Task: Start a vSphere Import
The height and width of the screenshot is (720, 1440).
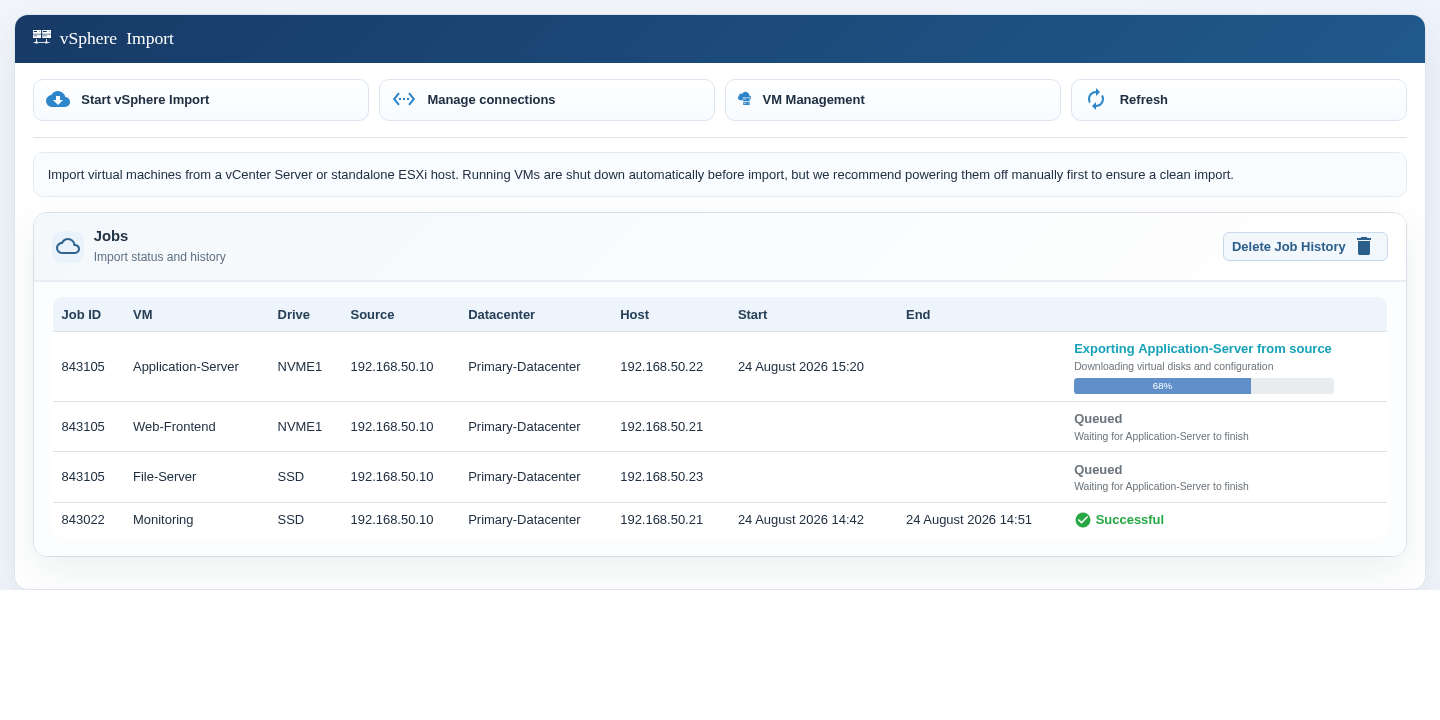Action: [x=201, y=100]
